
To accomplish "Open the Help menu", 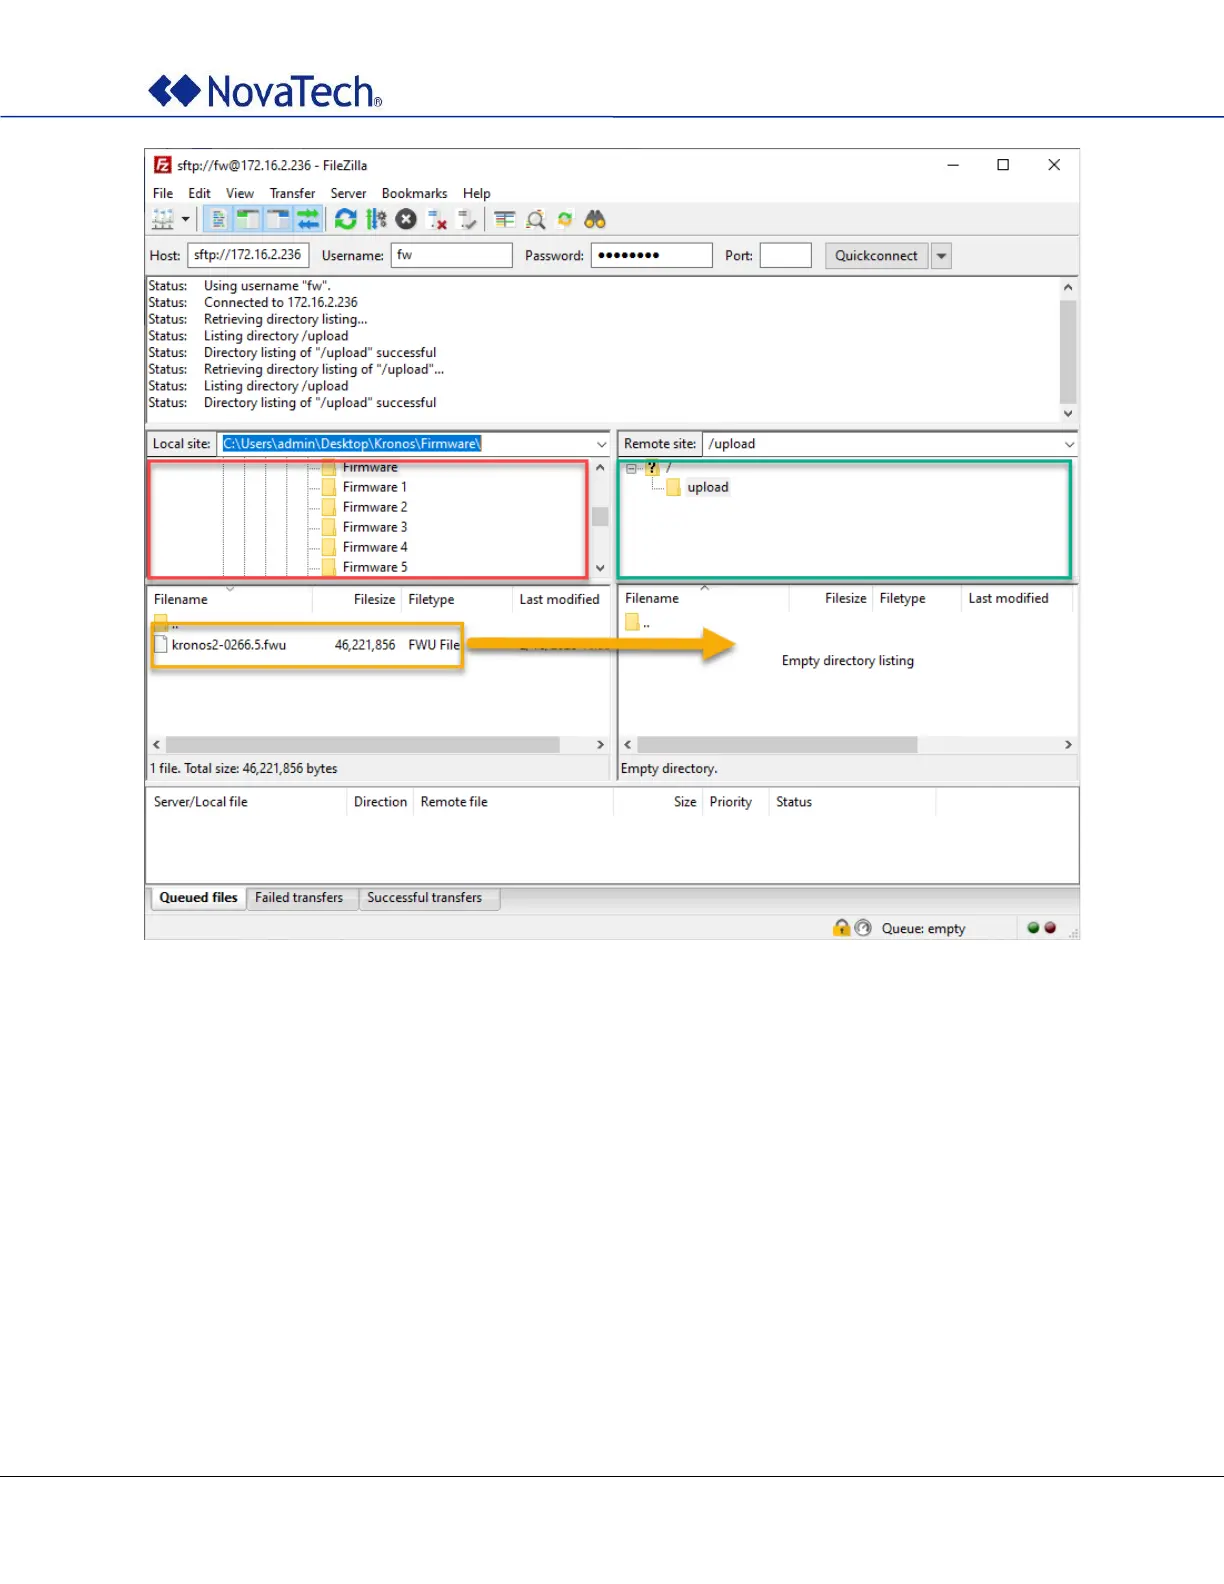I will tap(476, 193).
